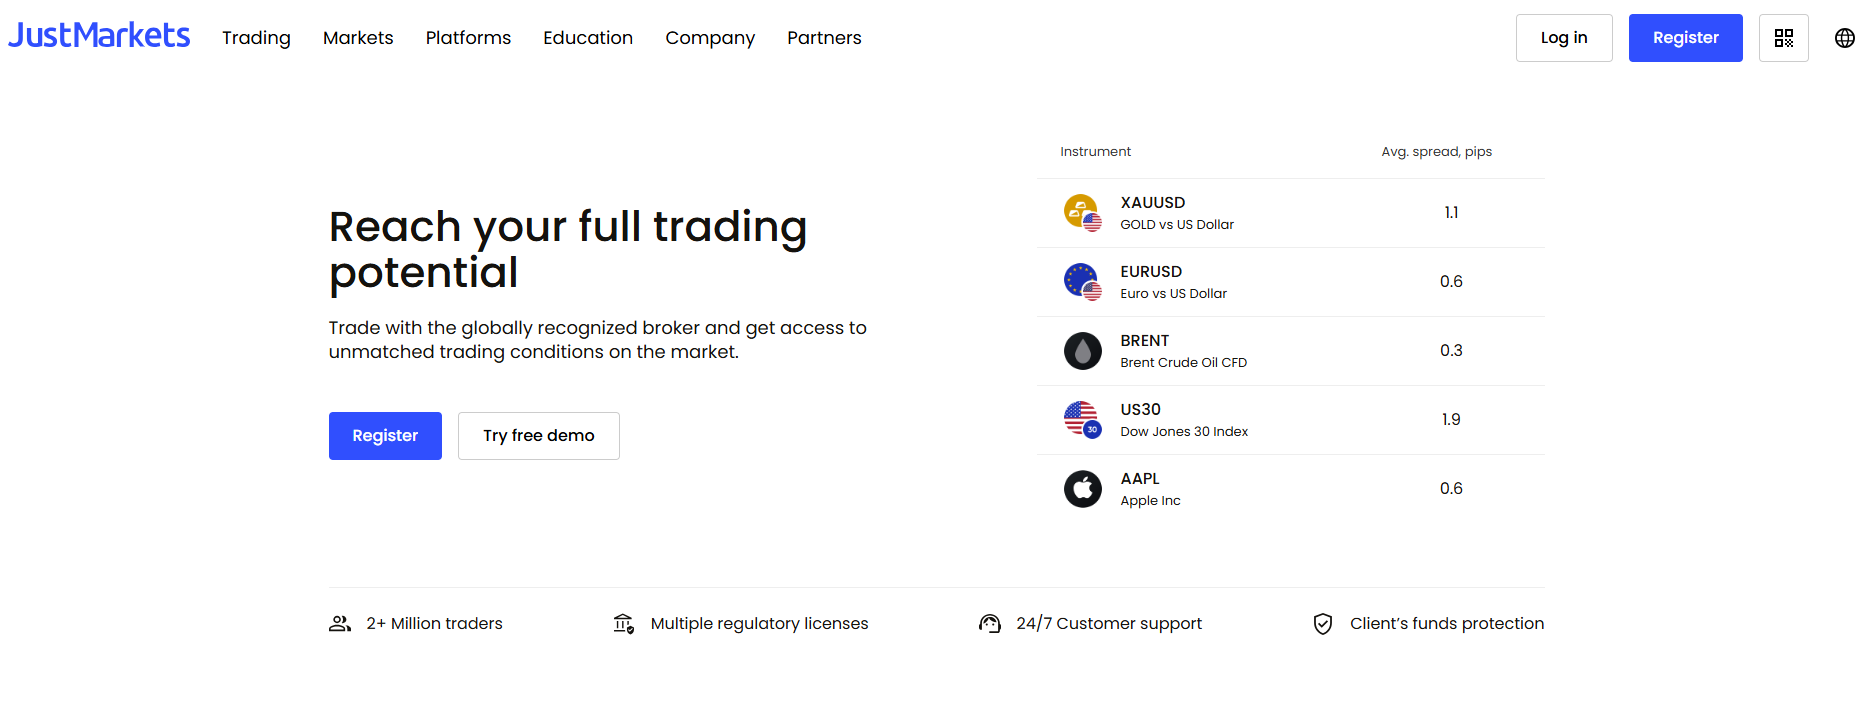Viewport: 1871px width, 708px height.
Task: Click the 24/7 Customer support headset icon
Action: click(989, 623)
